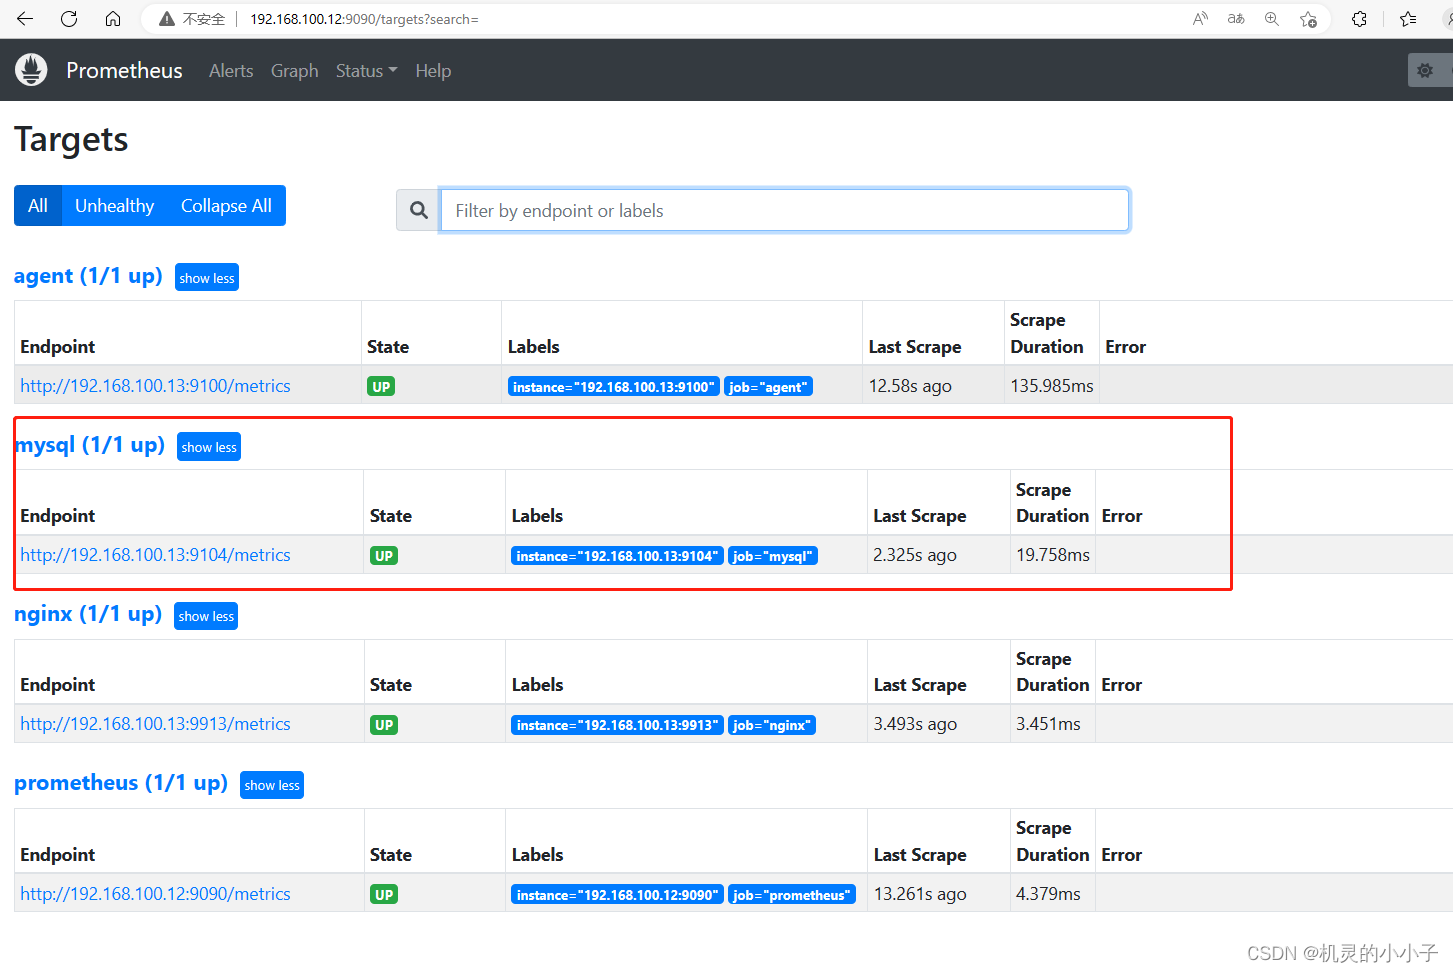Screen dimensions: 1453x972
Task: Click the browser back arrow
Action: coord(25,19)
